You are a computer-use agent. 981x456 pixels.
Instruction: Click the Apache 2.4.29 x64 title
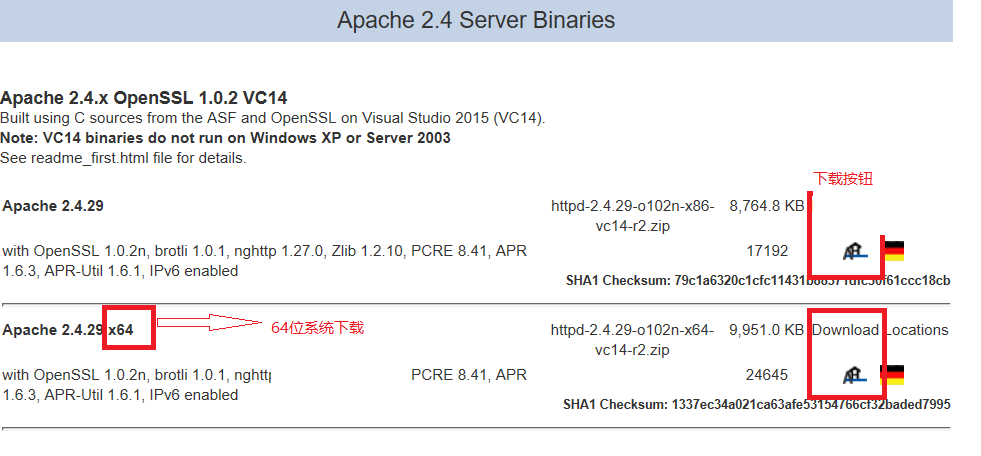68,330
